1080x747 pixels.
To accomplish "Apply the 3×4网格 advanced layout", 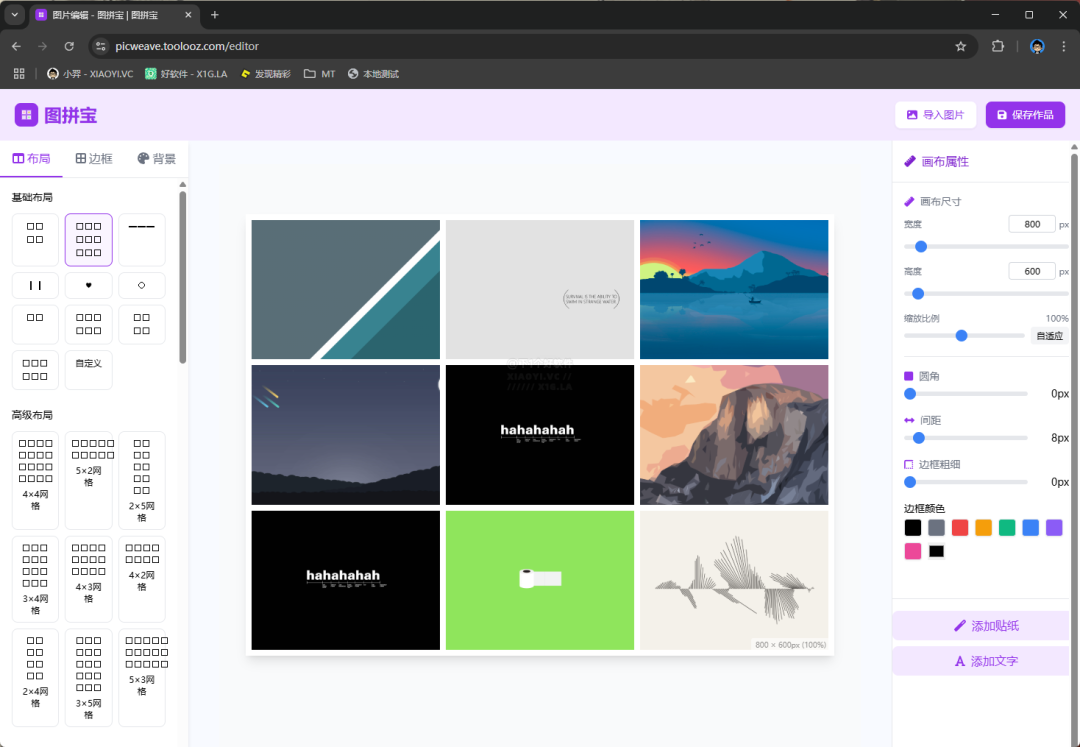I will 35,579.
